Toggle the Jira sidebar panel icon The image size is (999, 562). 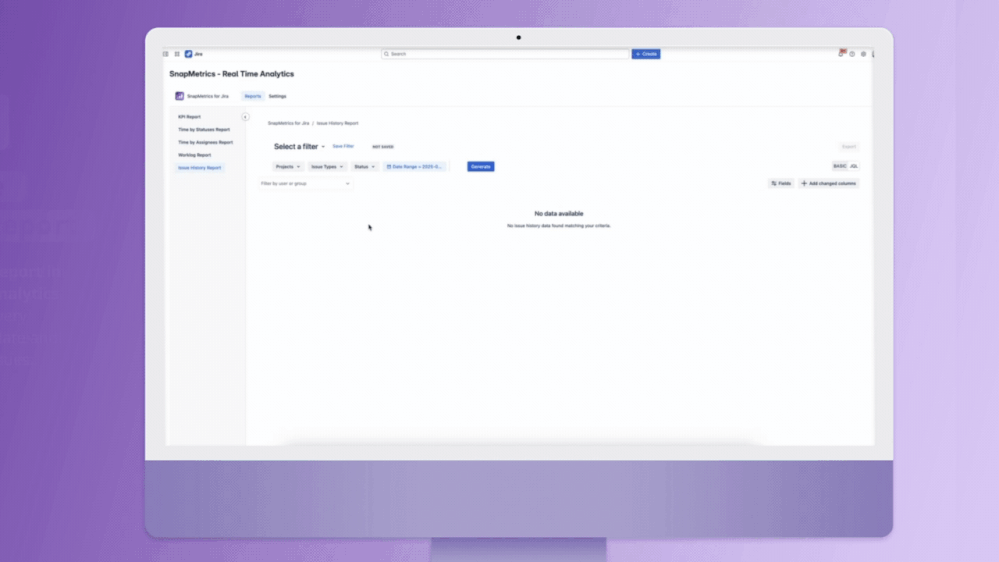166,54
